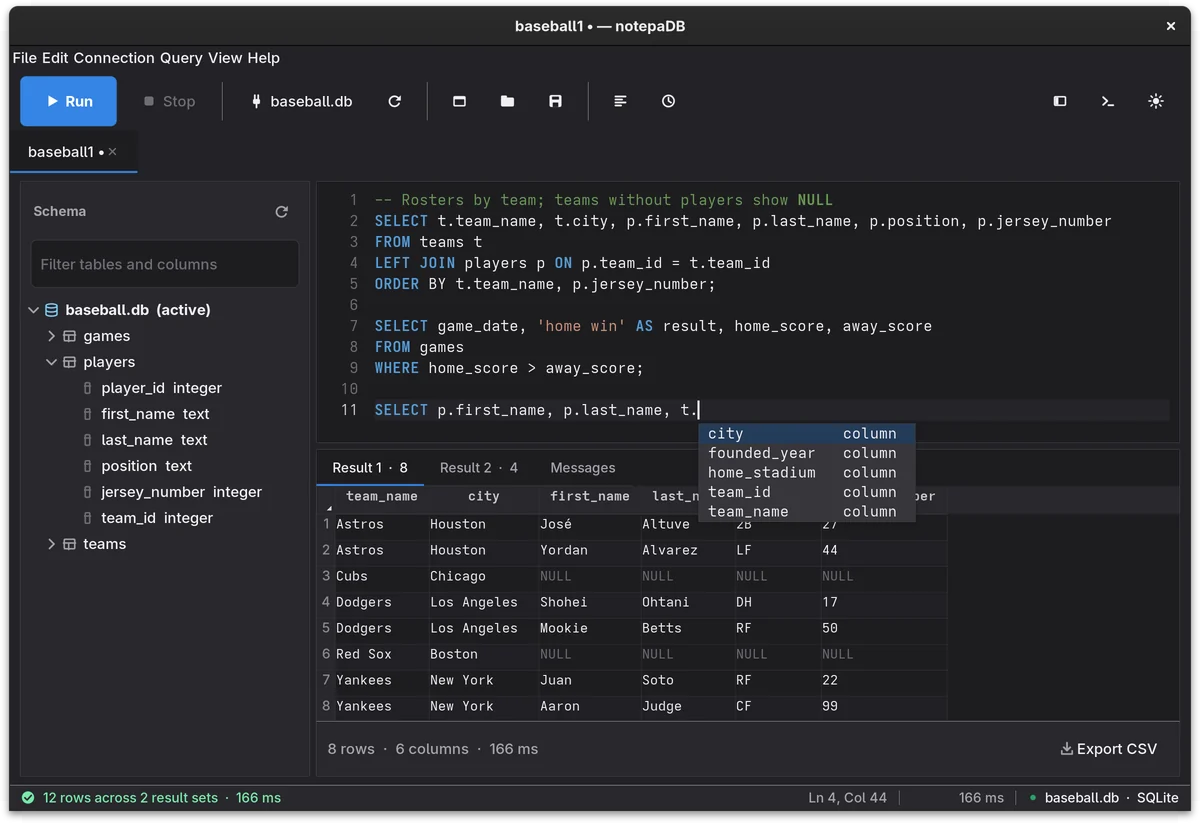Save query with the floppy disk icon
1200x823 pixels.
point(556,101)
